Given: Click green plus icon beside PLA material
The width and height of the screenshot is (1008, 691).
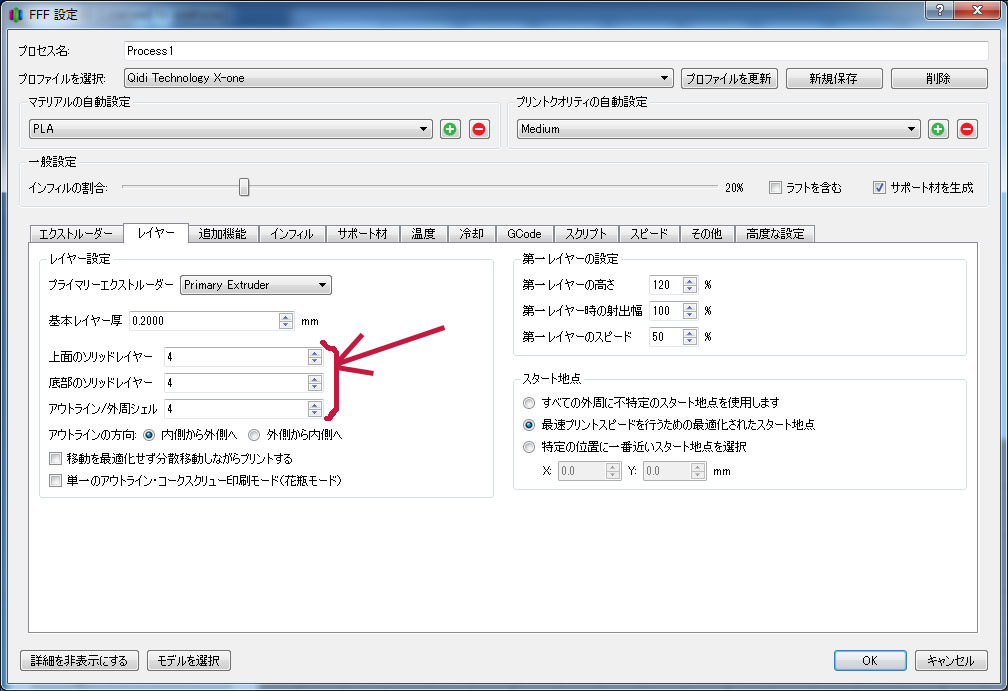Looking at the screenshot, I should (451, 129).
